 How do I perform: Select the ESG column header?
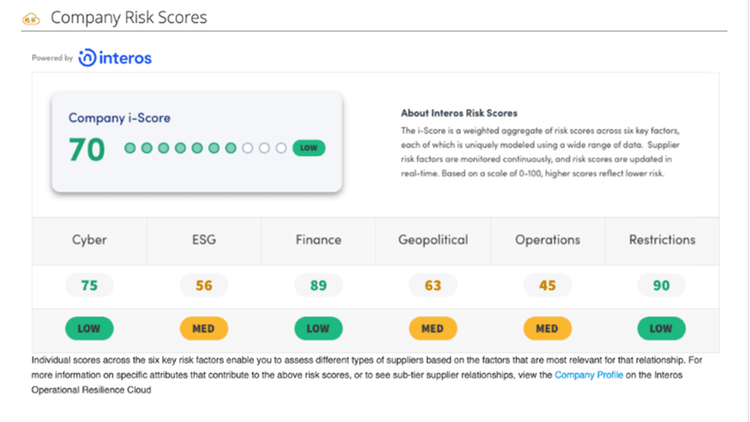204,240
